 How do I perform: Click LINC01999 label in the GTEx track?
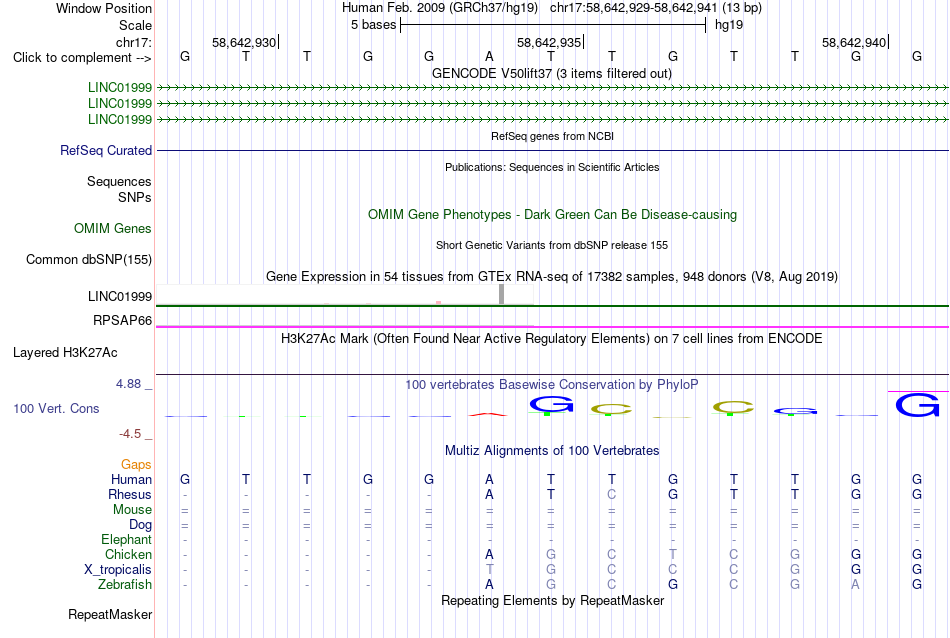pyautogui.click(x=120, y=296)
